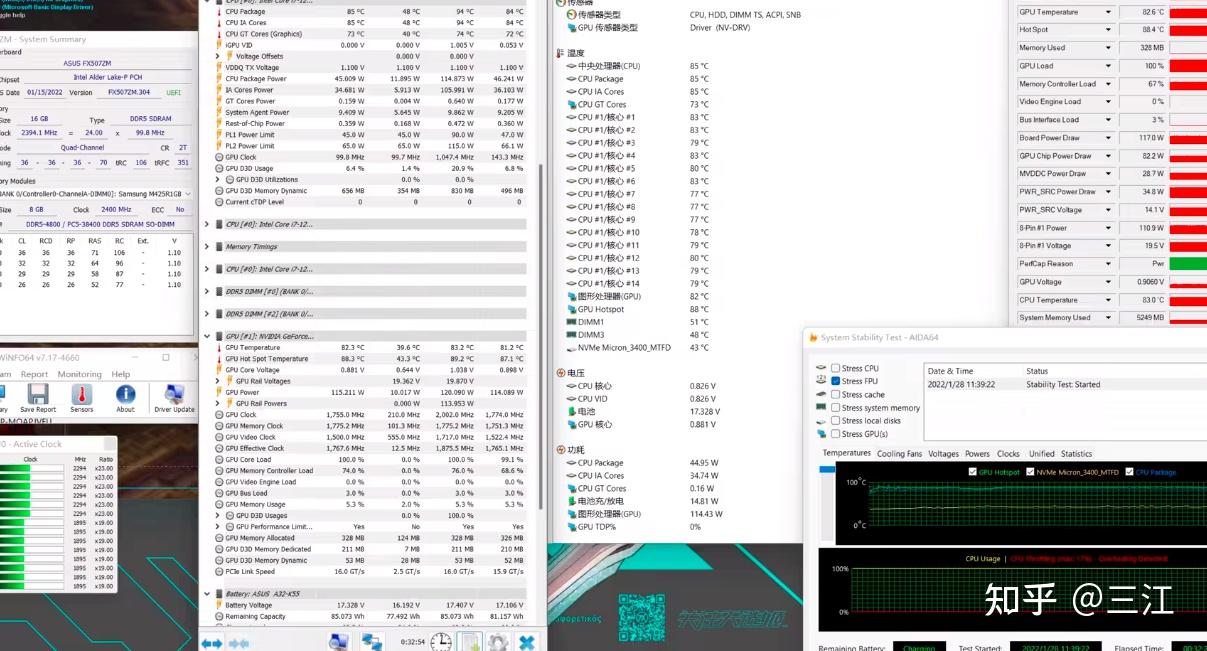The image size is (1207, 651).
Task: Open Driver Update tool in HWiNFO64
Action: coord(174,395)
